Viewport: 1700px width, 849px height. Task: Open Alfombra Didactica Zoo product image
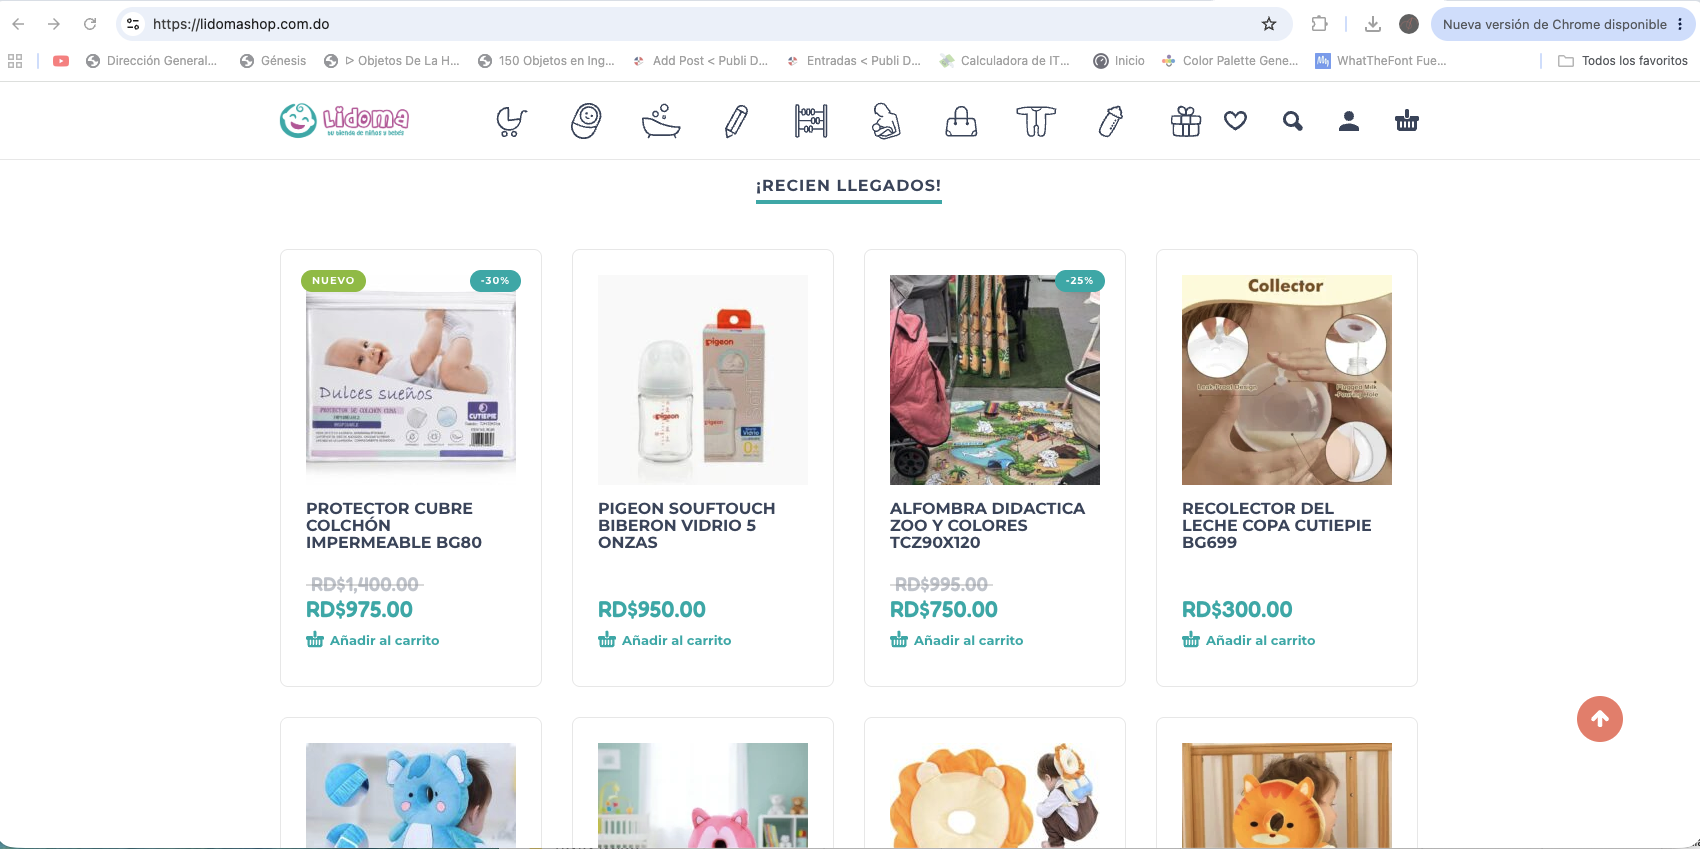point(995,380)
